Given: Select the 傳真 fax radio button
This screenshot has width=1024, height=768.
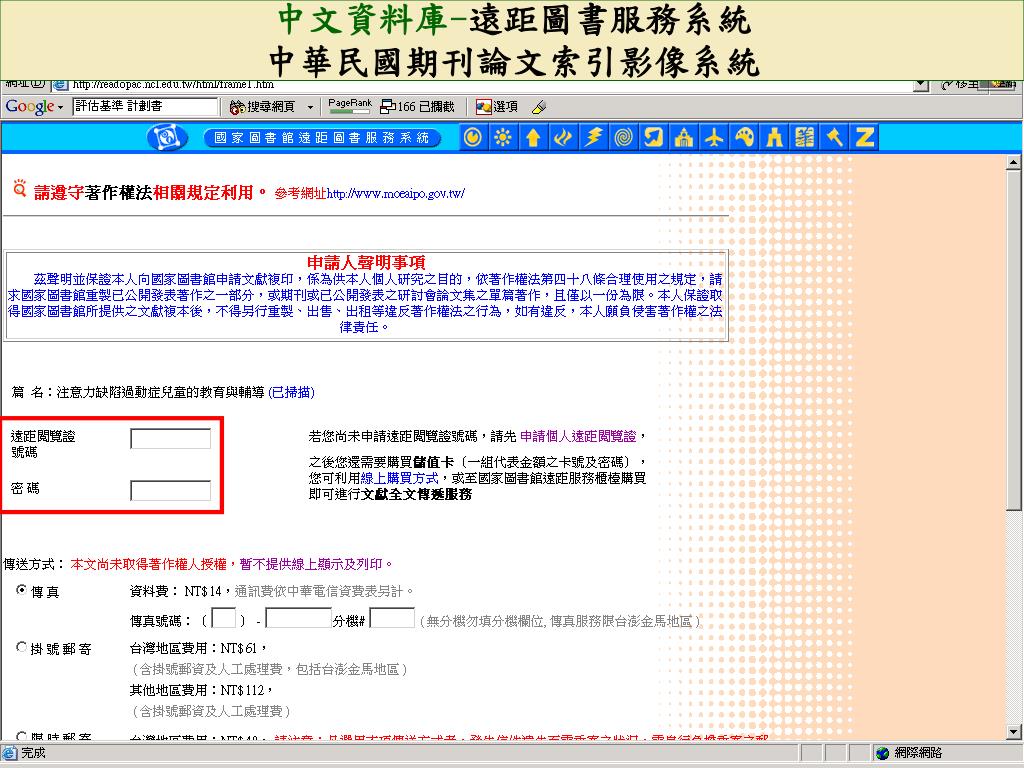Looking at the screenshot, I should point(22,590).
